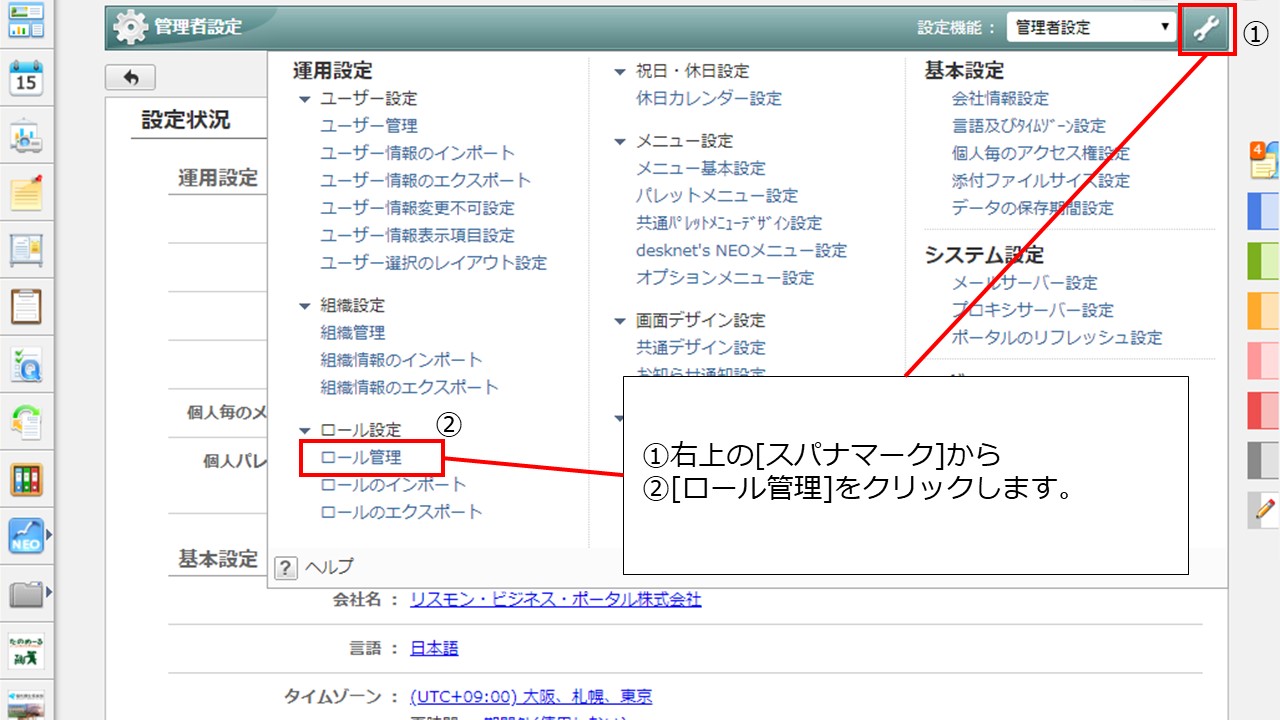Select the green color tab on right
Screen dimensions: 1280x720
[x=1264, y=261]
